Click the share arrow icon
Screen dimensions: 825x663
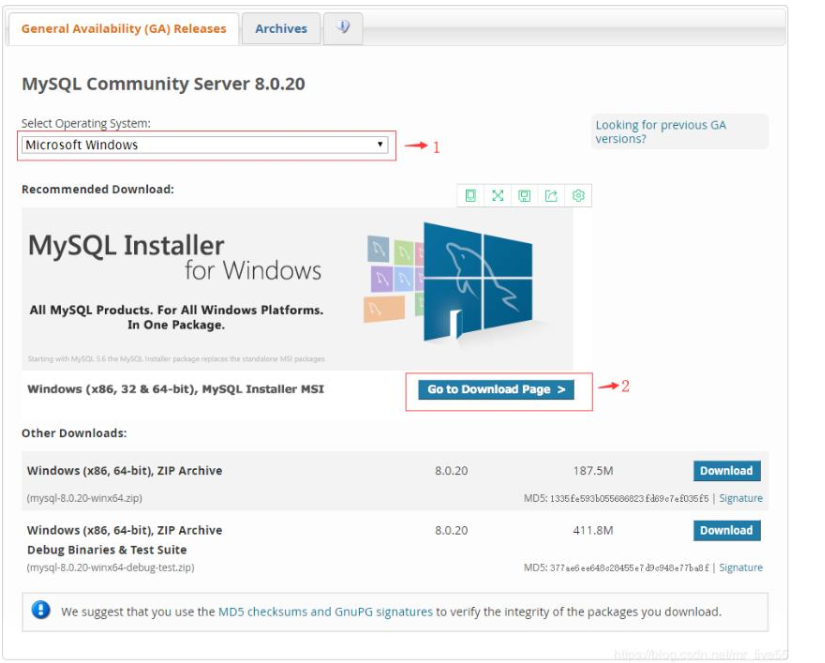(x=551, y=196)
